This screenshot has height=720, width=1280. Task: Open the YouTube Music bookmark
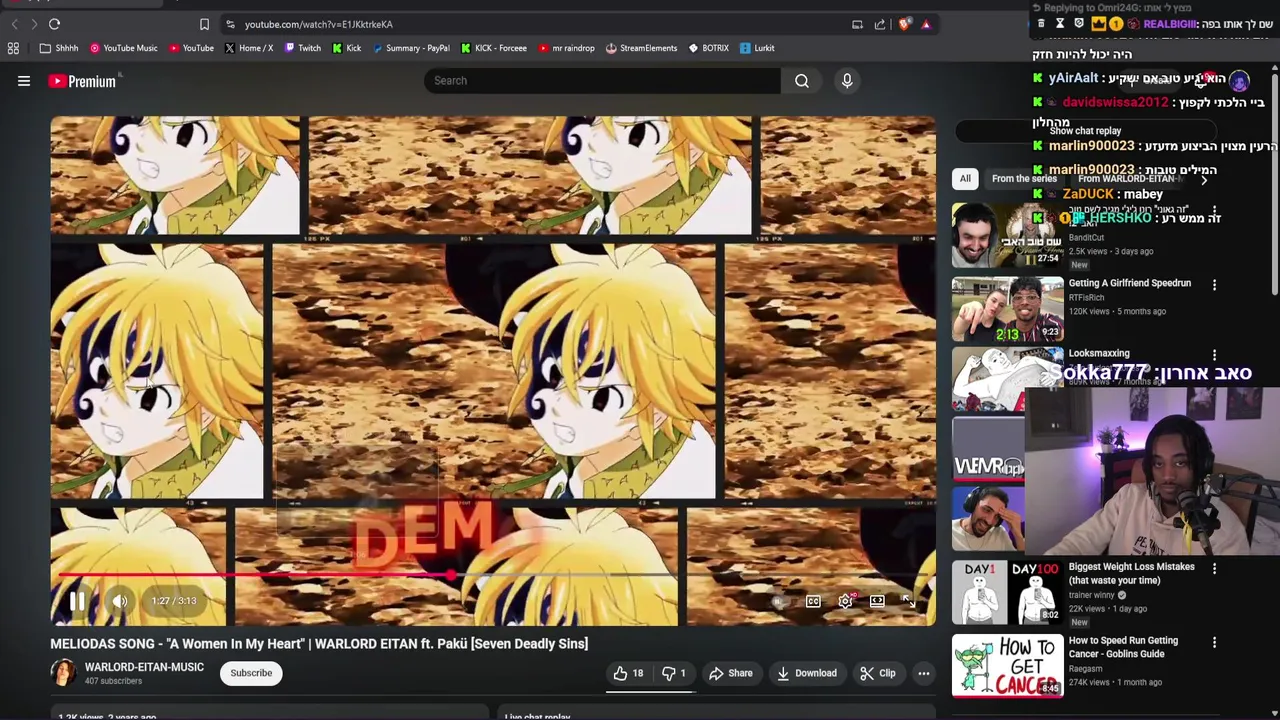(x=124, y=48)
